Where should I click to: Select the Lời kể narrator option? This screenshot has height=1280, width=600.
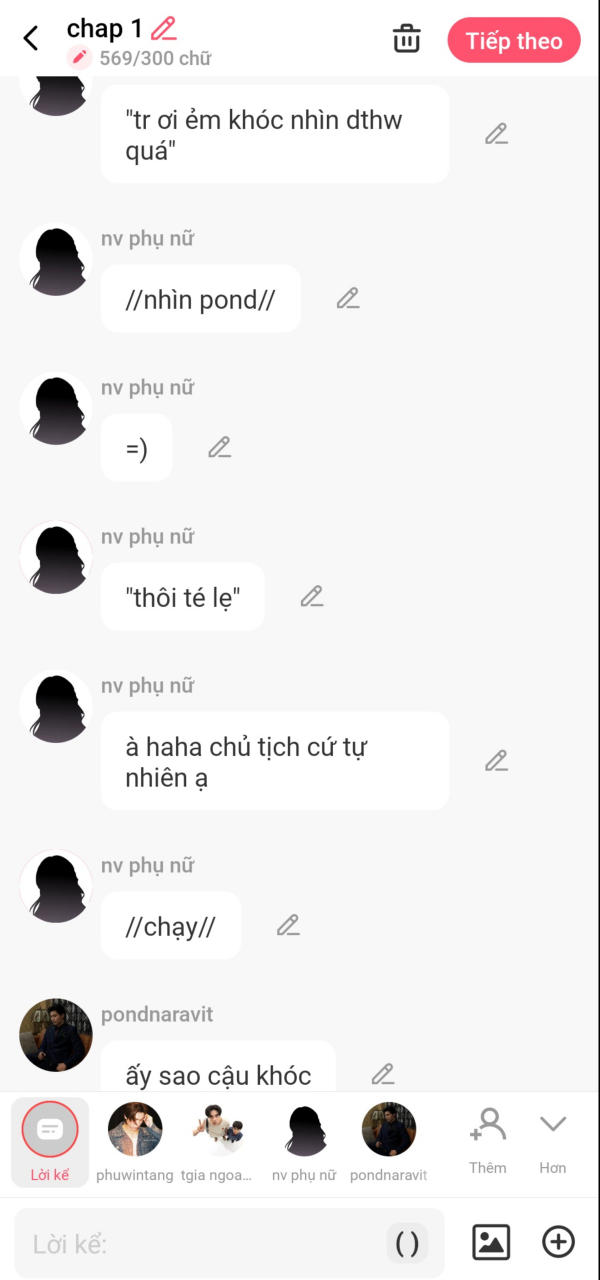point(50,1141)
